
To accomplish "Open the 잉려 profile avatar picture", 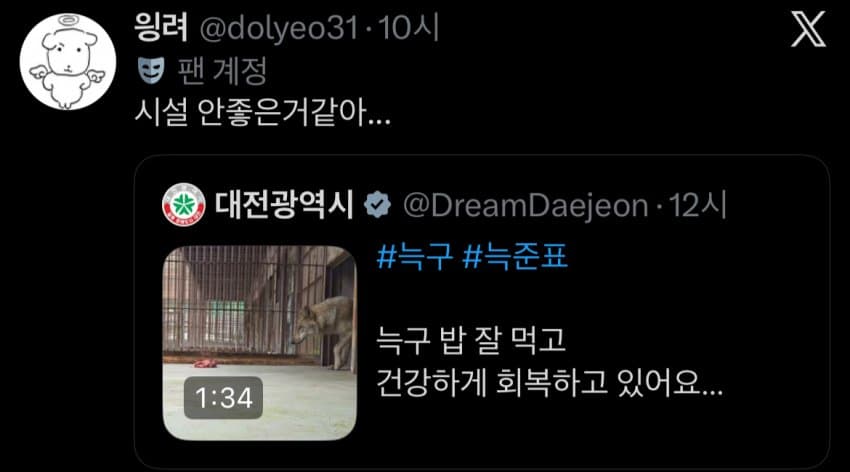I will [x=68, y=62].
